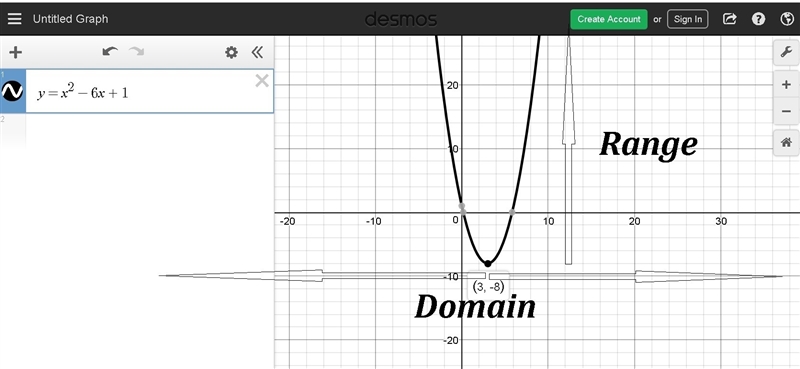Delete the y = x² − 6x + 1 expression
This screenshot has height=369, width=800.
tap(262, 81)
